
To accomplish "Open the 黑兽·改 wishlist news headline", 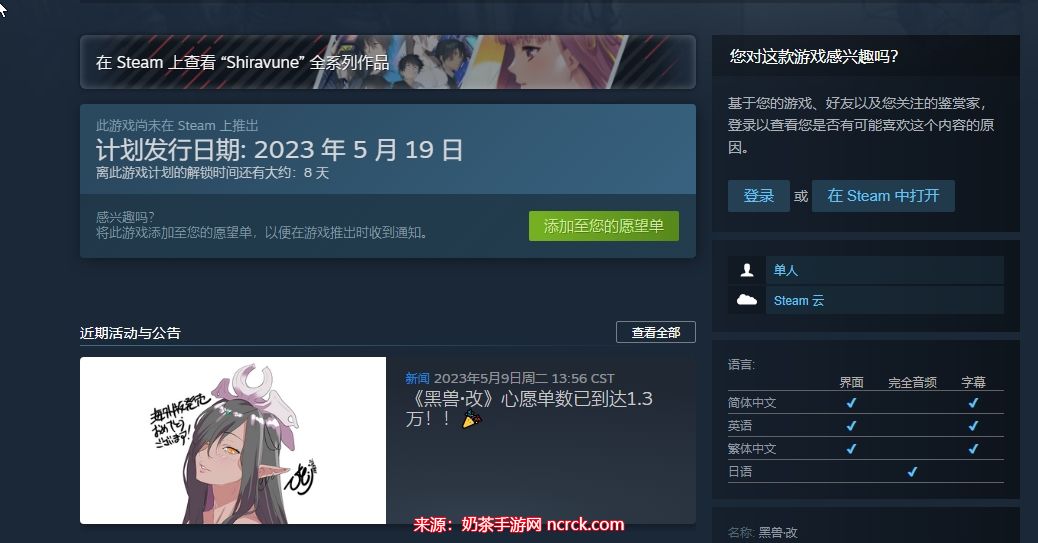I will (x=530, y=409).
